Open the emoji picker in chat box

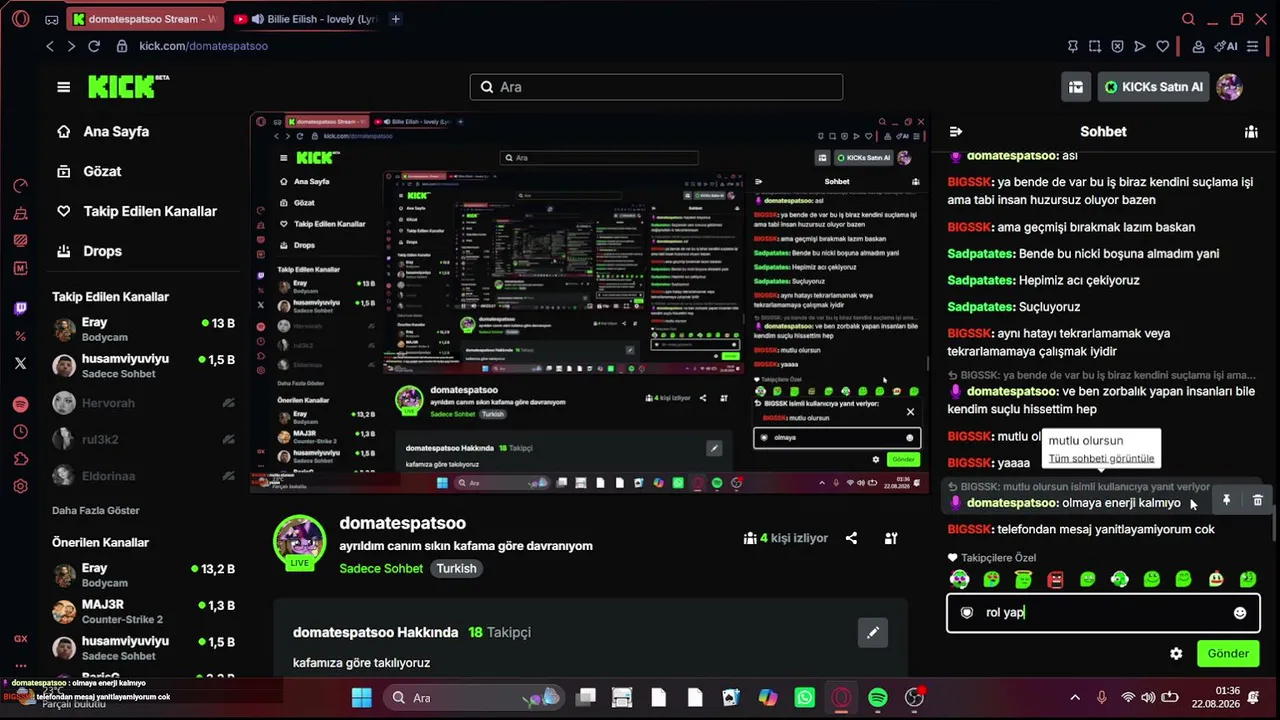click(1240, 613)
